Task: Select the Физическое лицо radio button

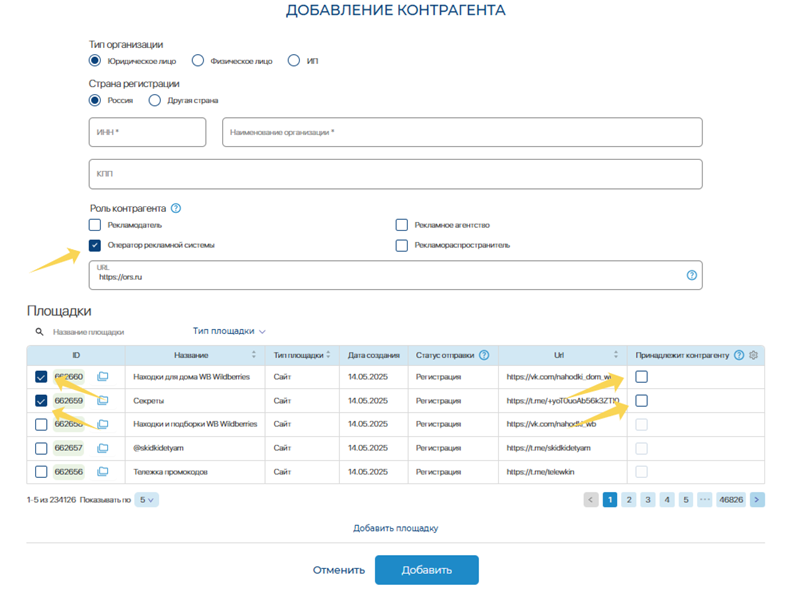Action: coord(198,61)
